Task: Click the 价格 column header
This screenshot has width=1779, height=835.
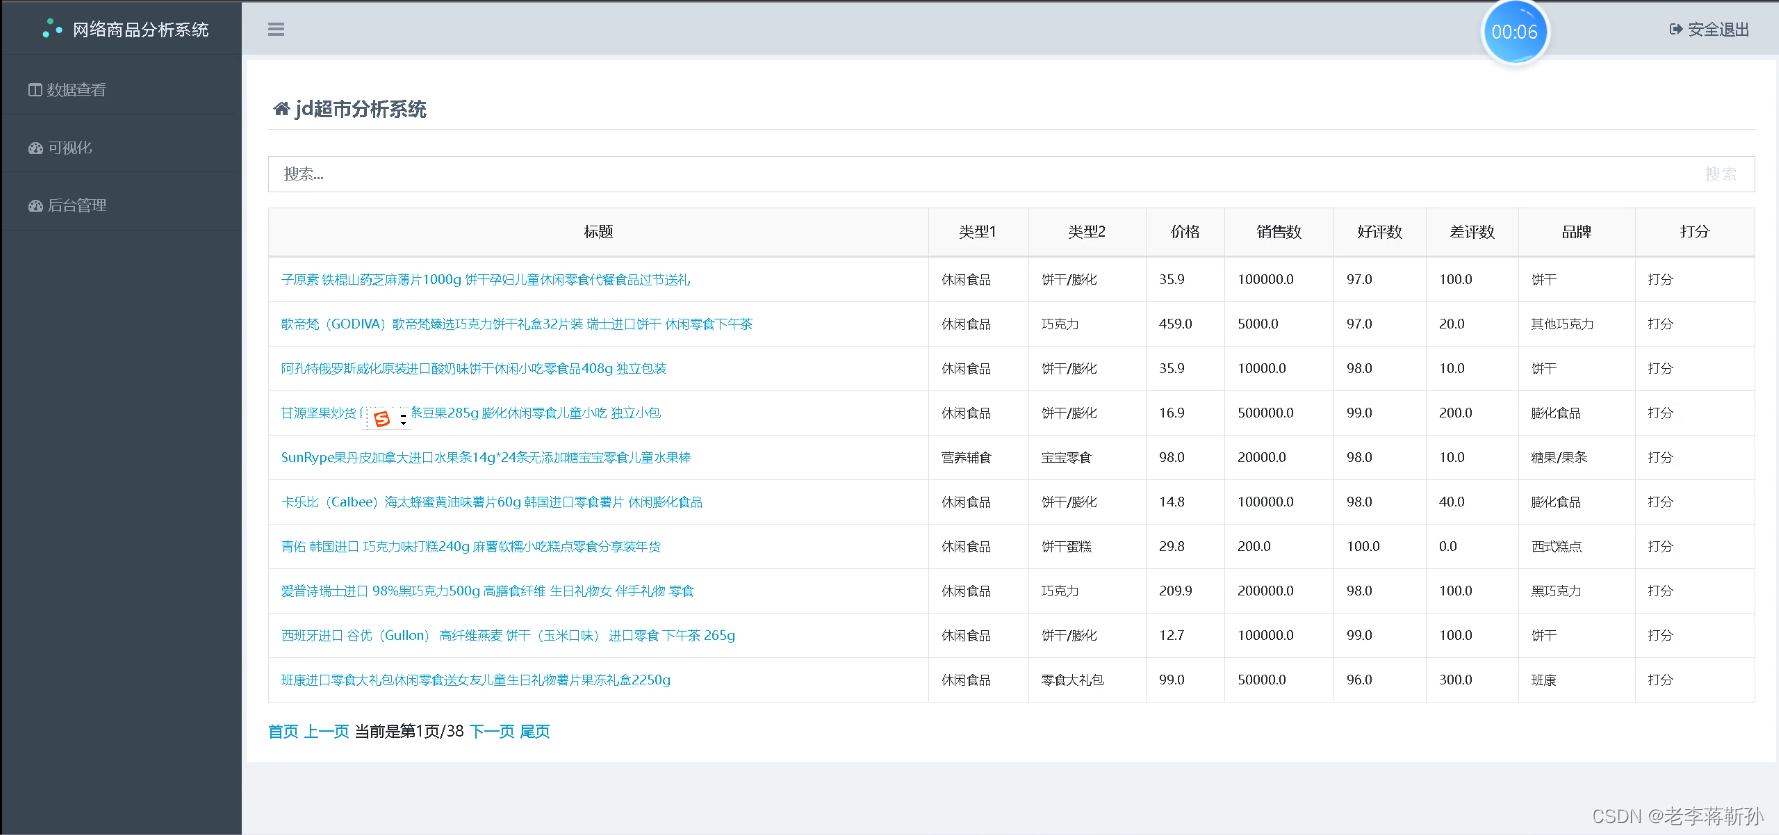Action: click(1185, 232)
